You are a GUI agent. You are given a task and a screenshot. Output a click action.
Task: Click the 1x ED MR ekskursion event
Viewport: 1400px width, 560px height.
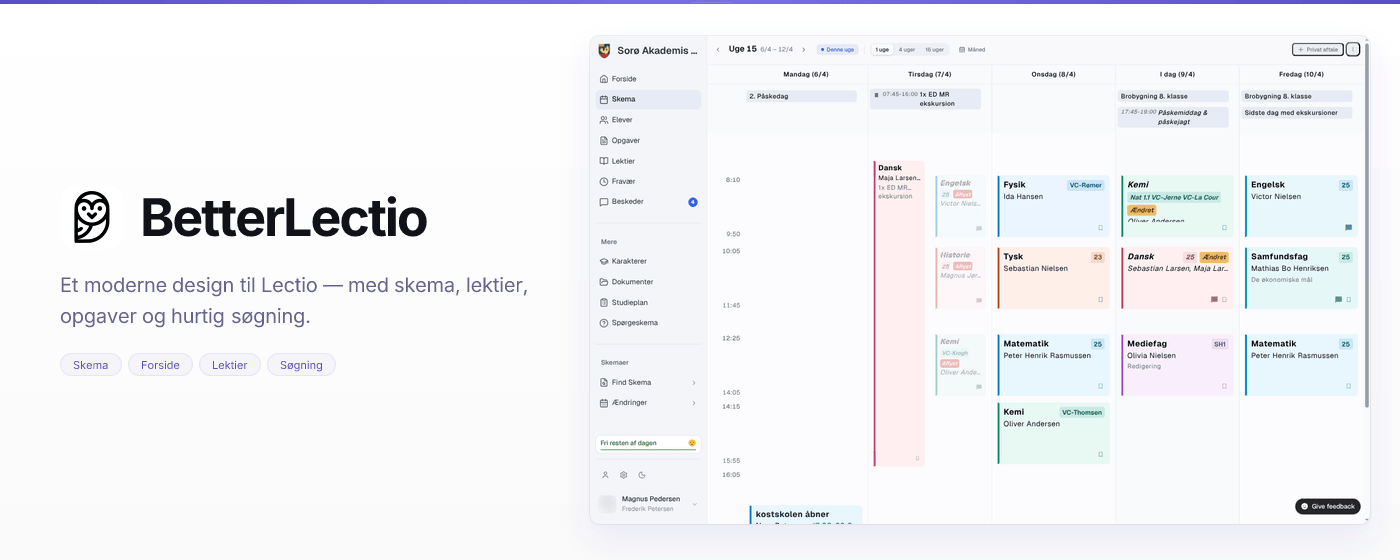(x=925, y=98)
